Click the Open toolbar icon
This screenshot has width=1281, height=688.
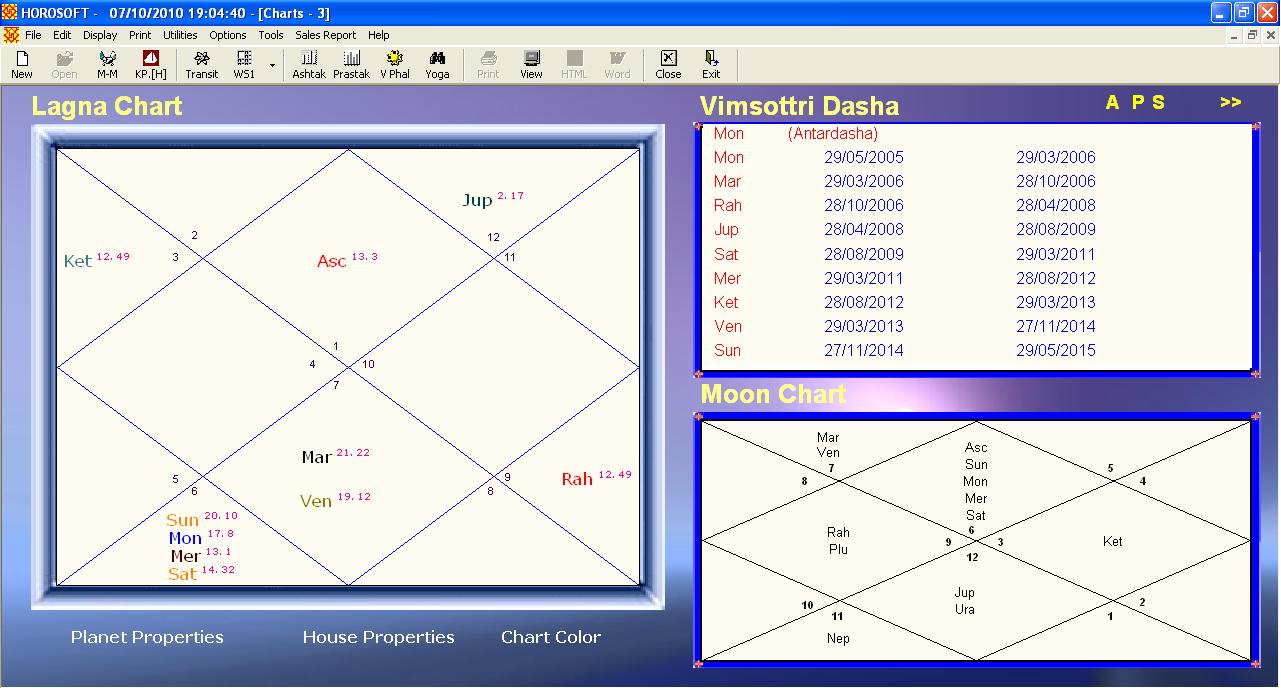pos(64,65)
